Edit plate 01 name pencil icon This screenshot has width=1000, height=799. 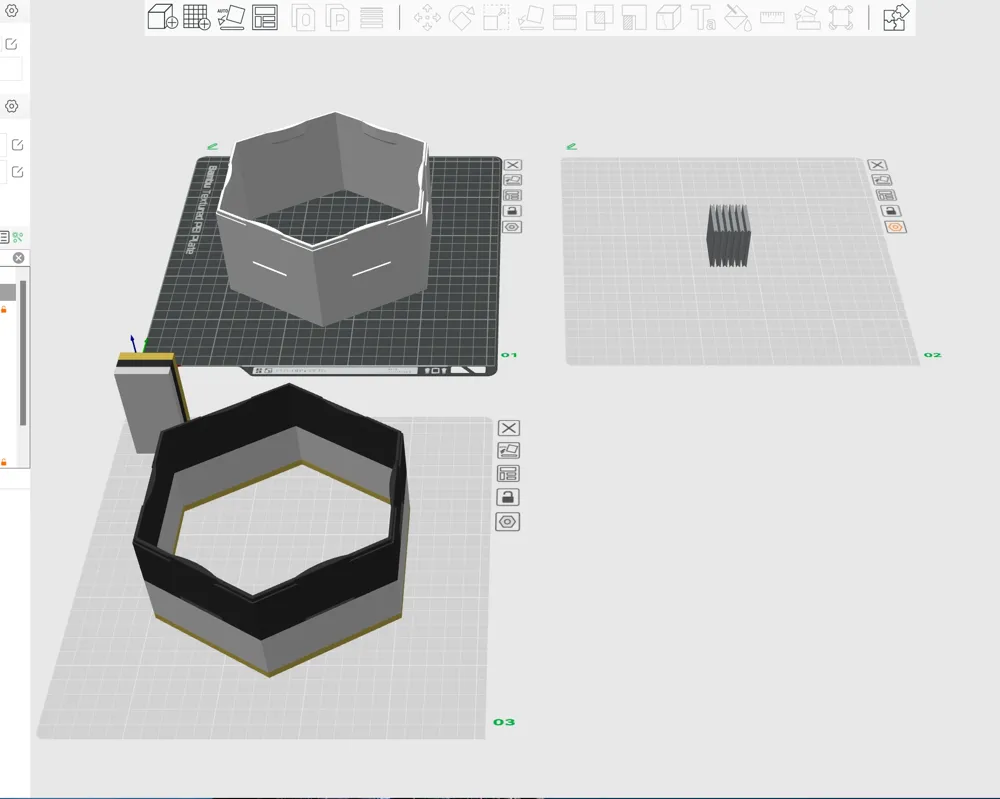[213, 147]
